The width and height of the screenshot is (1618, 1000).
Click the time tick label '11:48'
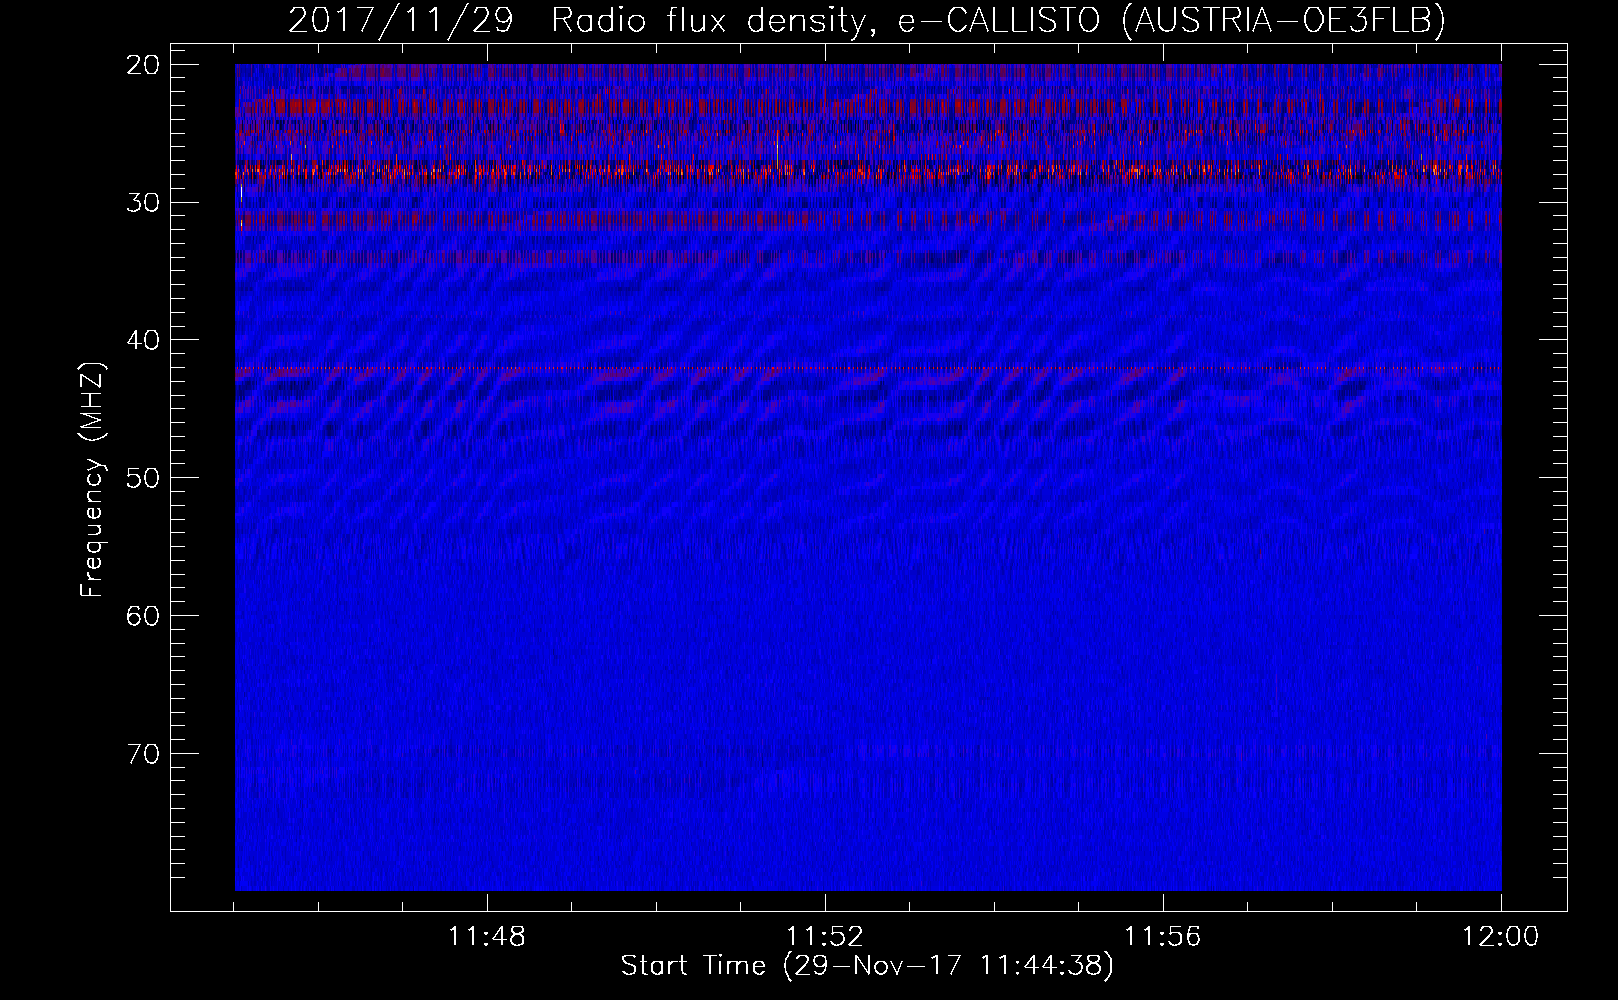[487, 937]
